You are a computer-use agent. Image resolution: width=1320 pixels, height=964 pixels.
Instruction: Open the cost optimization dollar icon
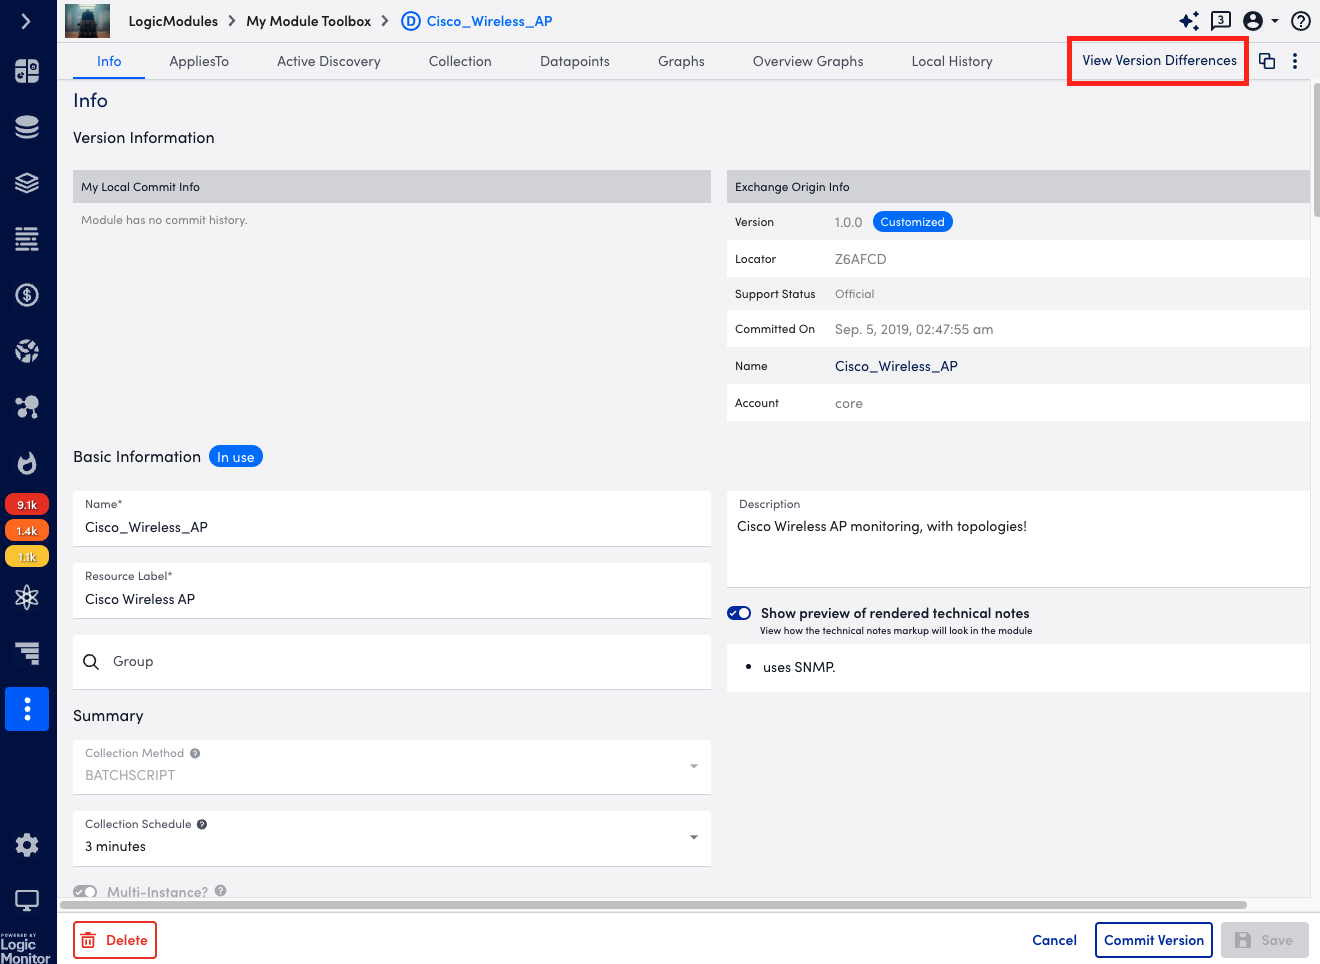coord(27,295)
